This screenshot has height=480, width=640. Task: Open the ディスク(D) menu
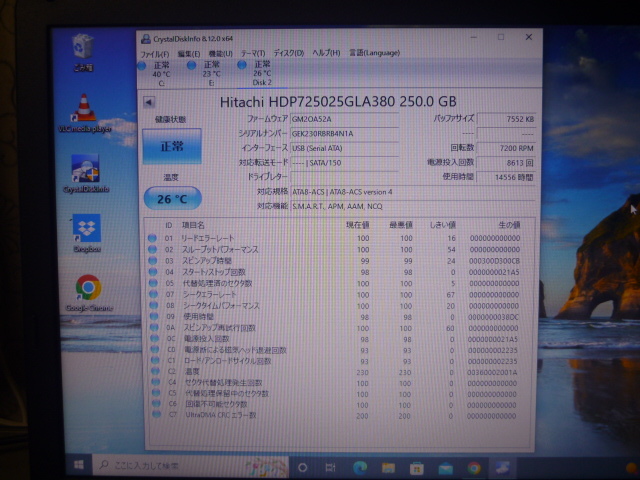pyautogui.click(x=289, y=53)
